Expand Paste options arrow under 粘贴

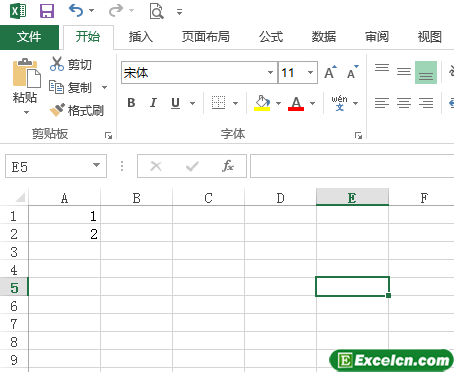(26, 112)
